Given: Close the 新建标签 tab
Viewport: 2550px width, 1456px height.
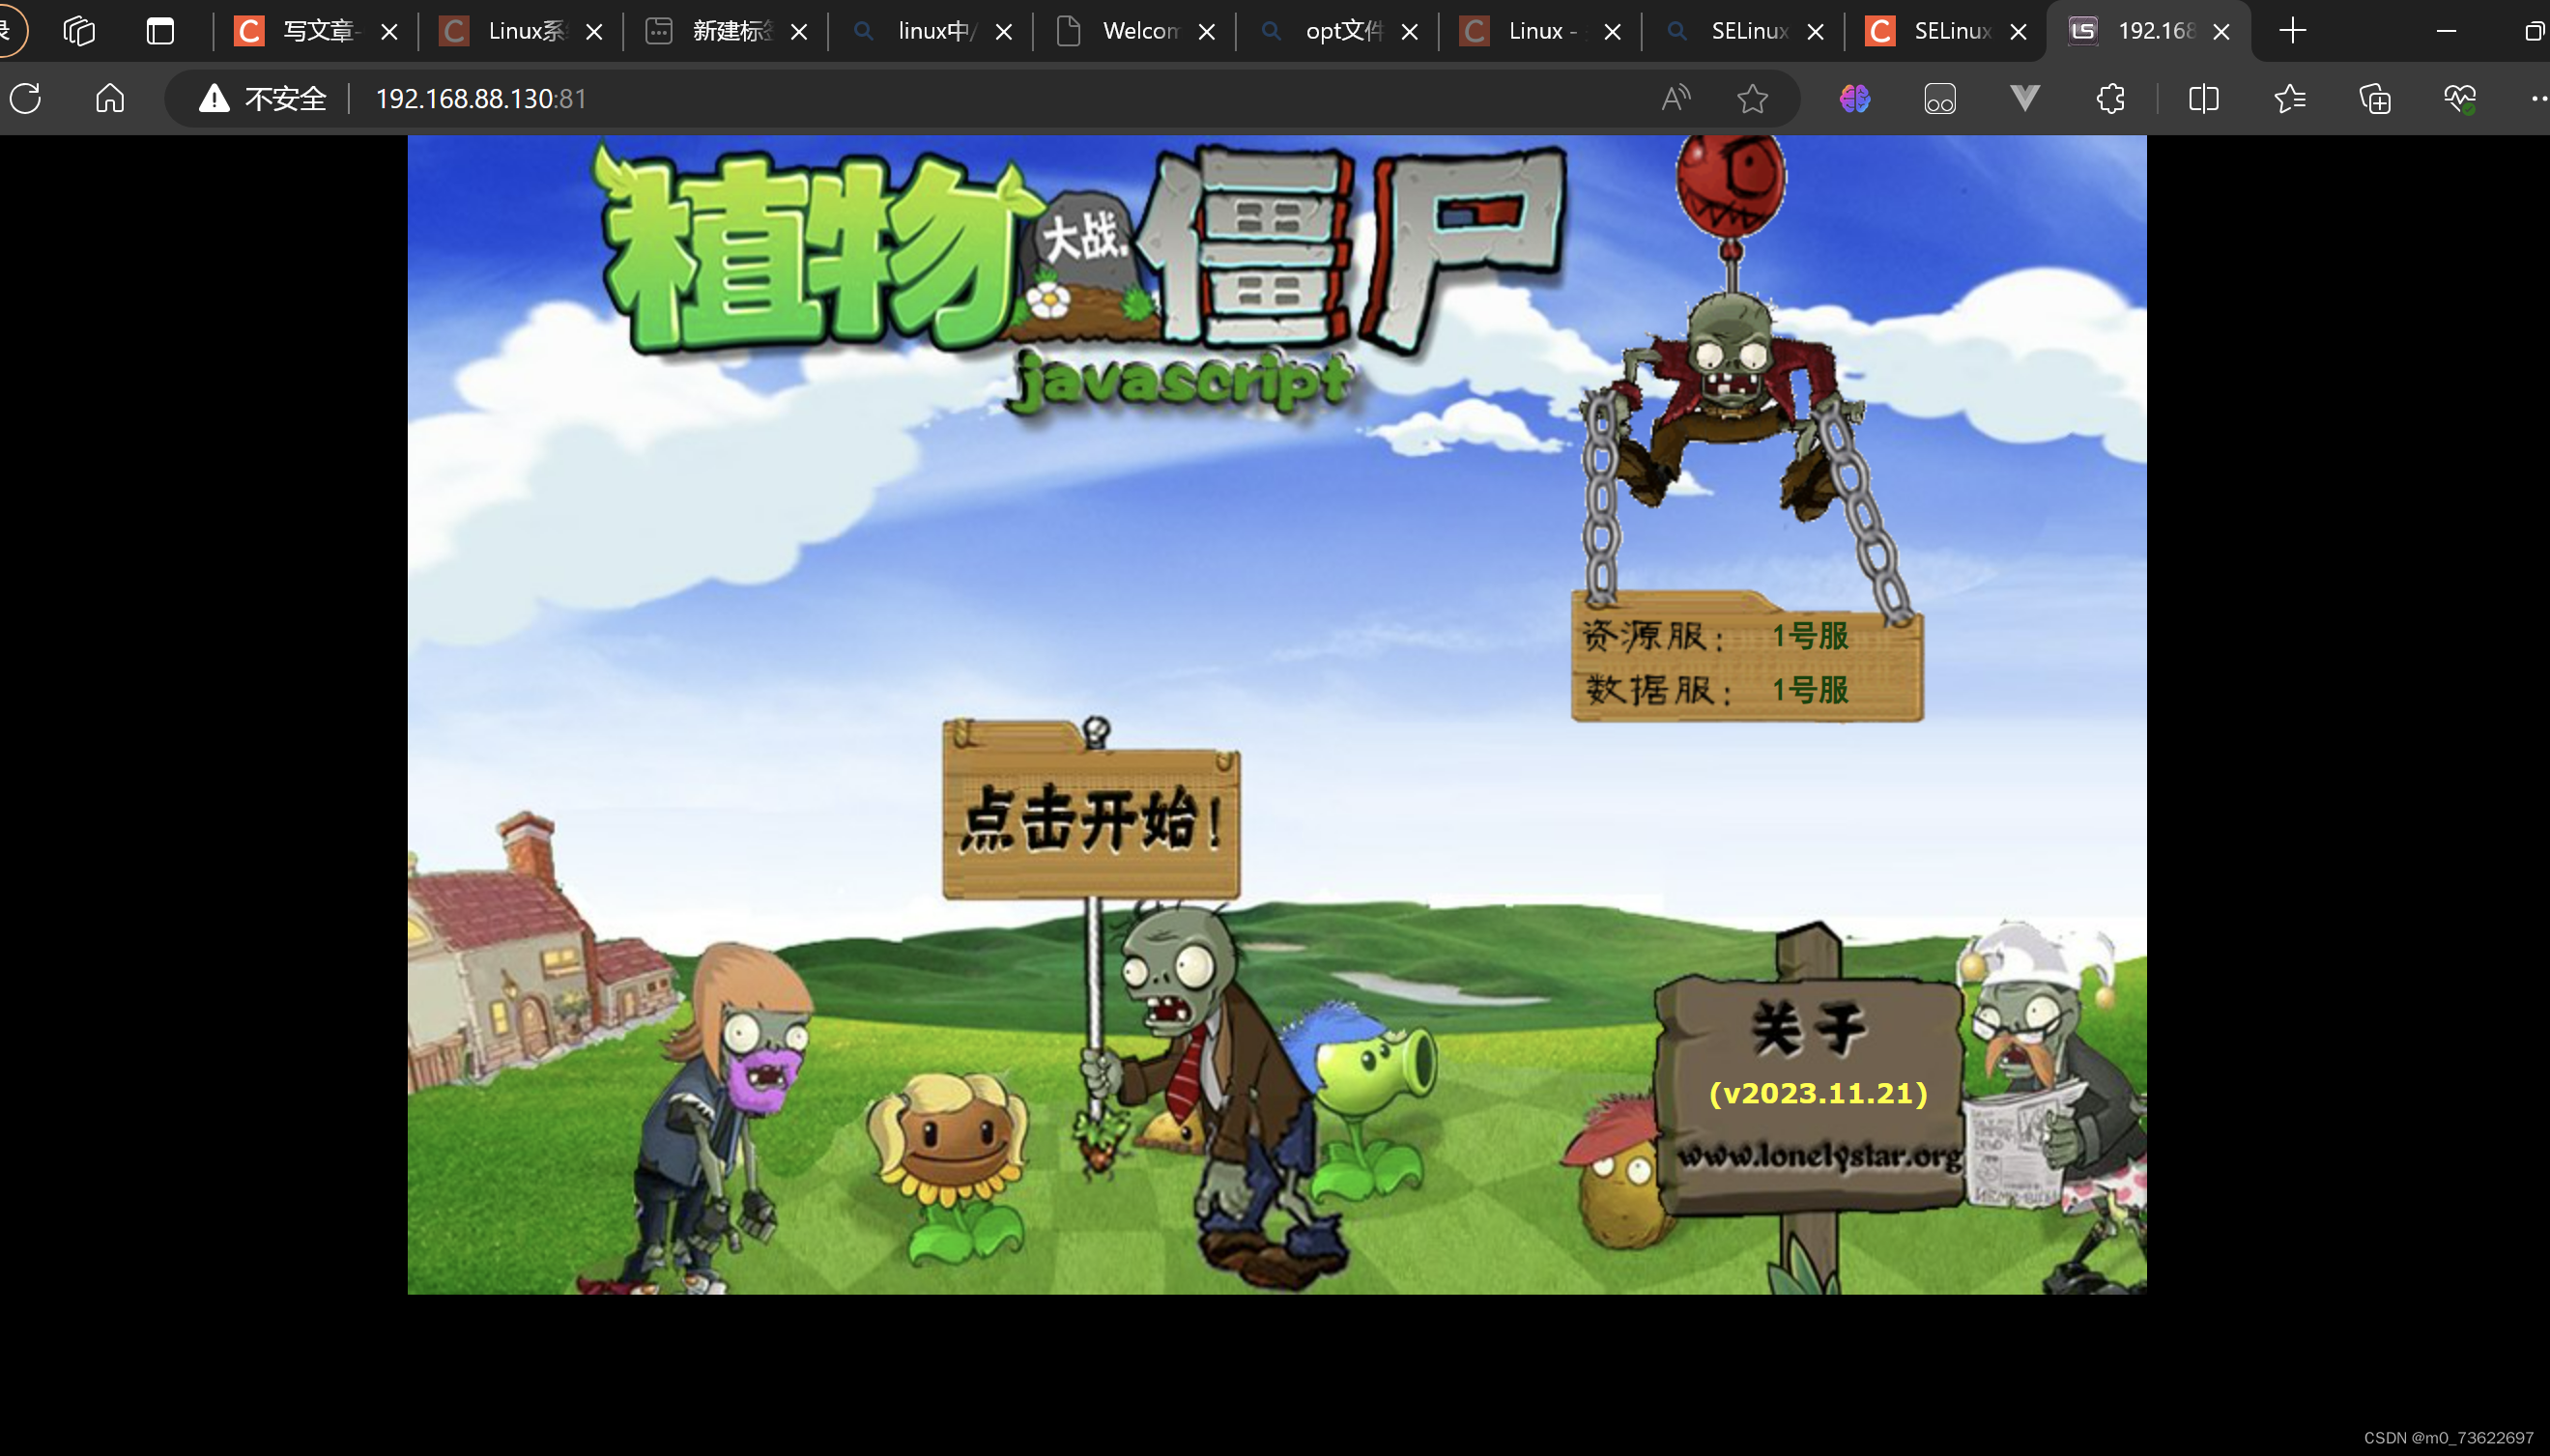Looking at the screenshot, I should coord(799,32).
